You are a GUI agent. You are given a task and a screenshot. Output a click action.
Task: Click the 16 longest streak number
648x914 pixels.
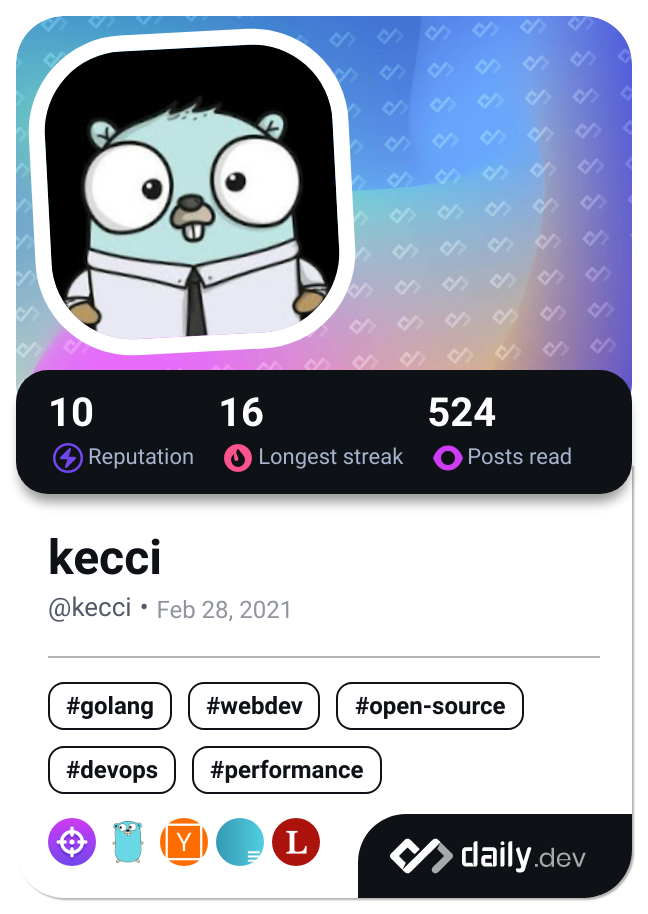241,413
